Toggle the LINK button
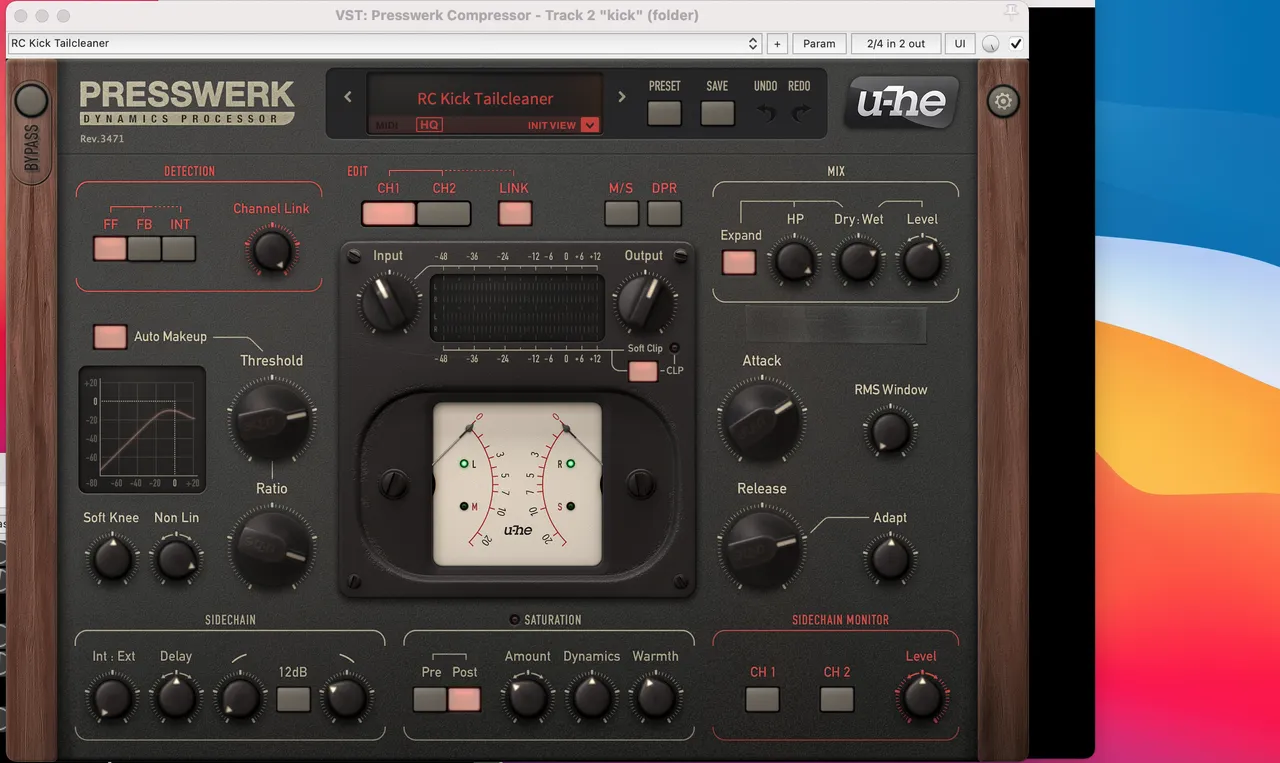 pos(515,213)
